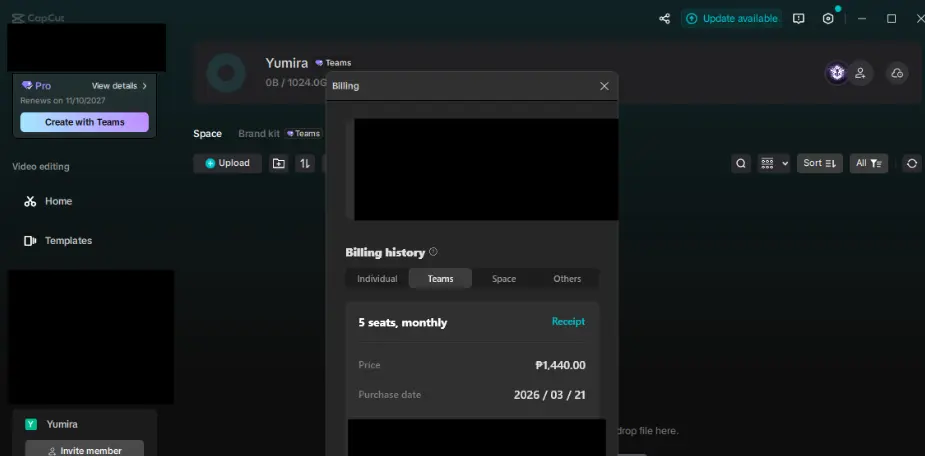
Task: Click the share icon in the title bar
Action: (x=664, y=18)
